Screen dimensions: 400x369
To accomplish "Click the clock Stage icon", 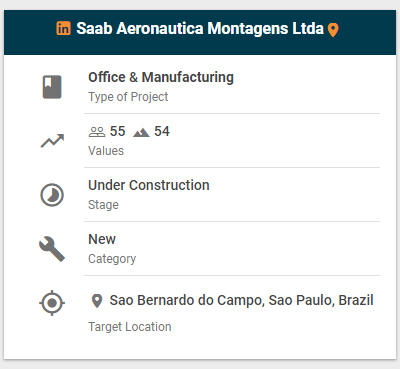I will pyautogui.click(x=52, y=195).
